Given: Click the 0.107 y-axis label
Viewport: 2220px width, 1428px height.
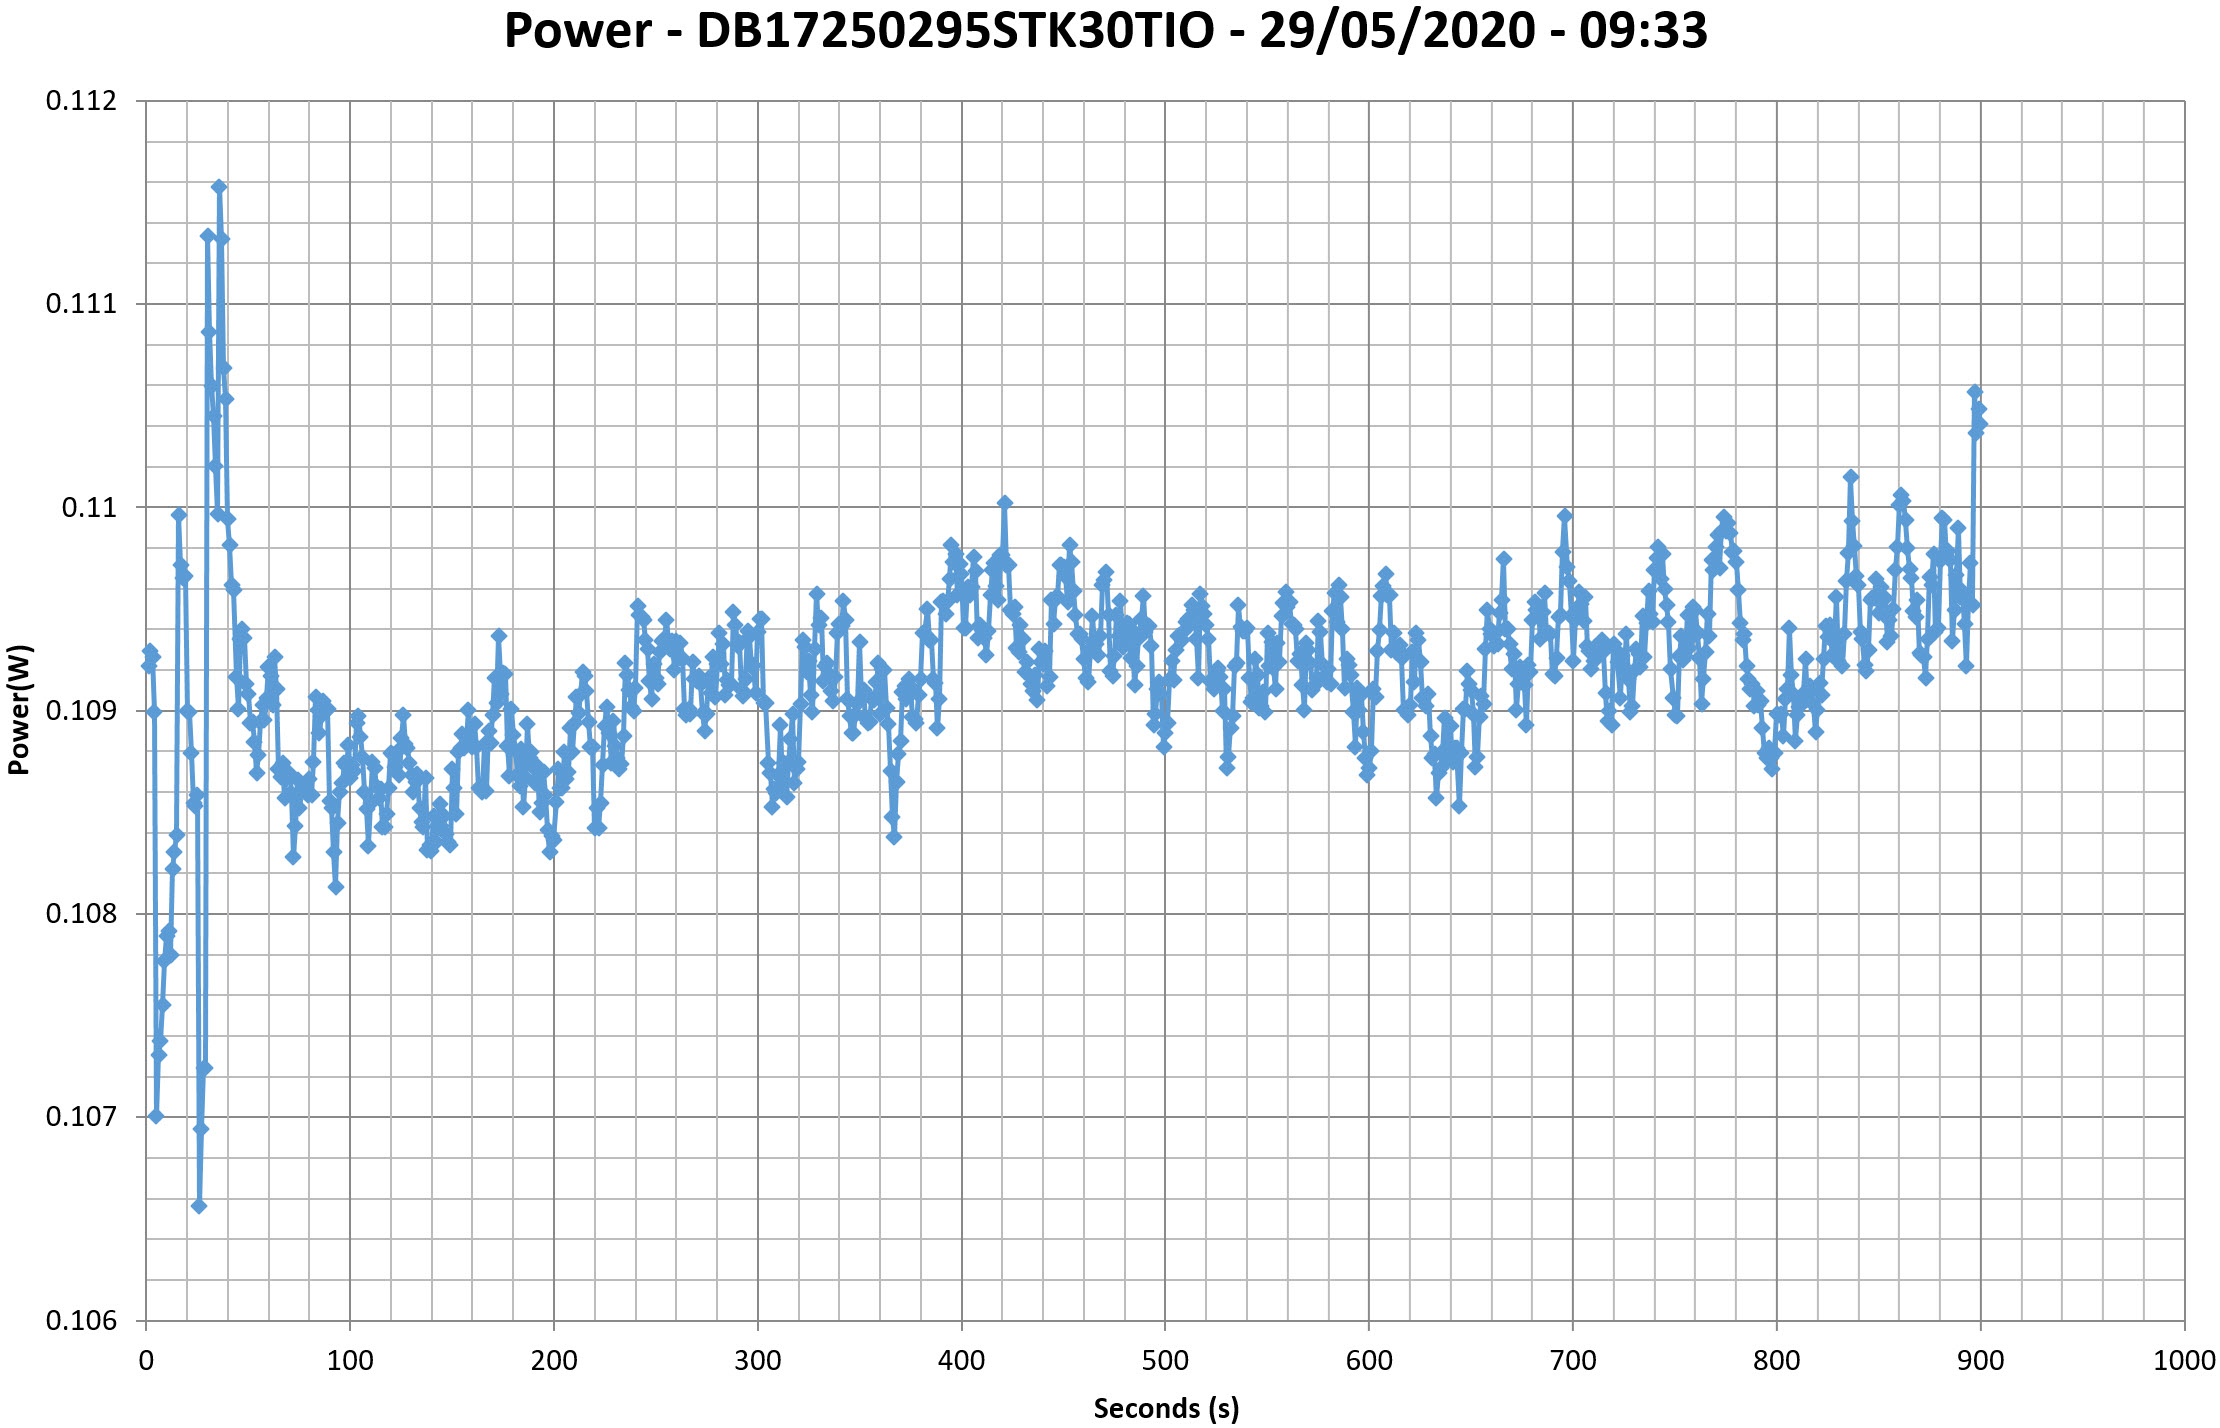Looking at the screenshot, I should pos(81,1117).
